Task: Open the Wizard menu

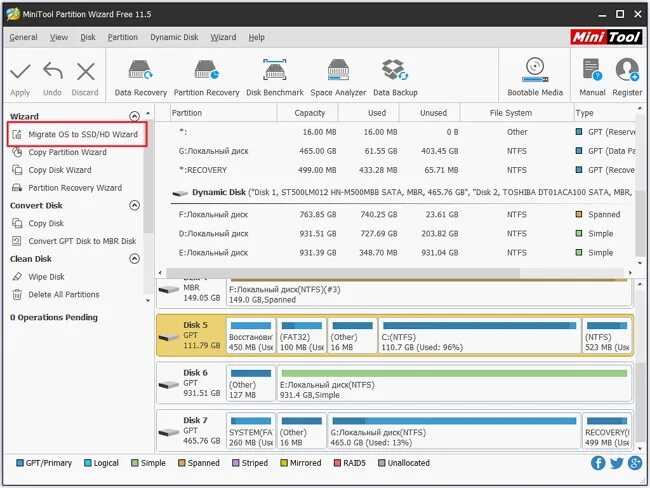Action: click(x=223, y=37)
